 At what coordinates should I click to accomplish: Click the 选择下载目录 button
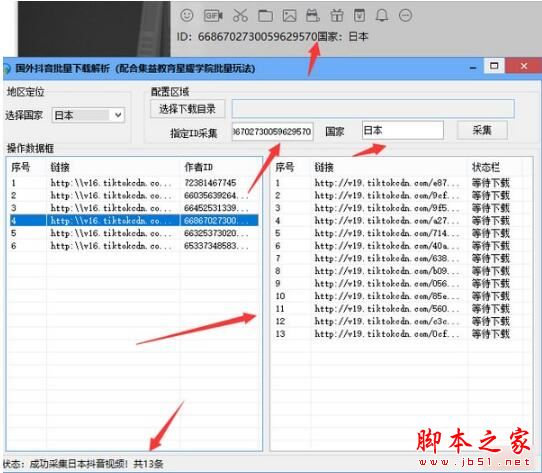pos(187,109)
